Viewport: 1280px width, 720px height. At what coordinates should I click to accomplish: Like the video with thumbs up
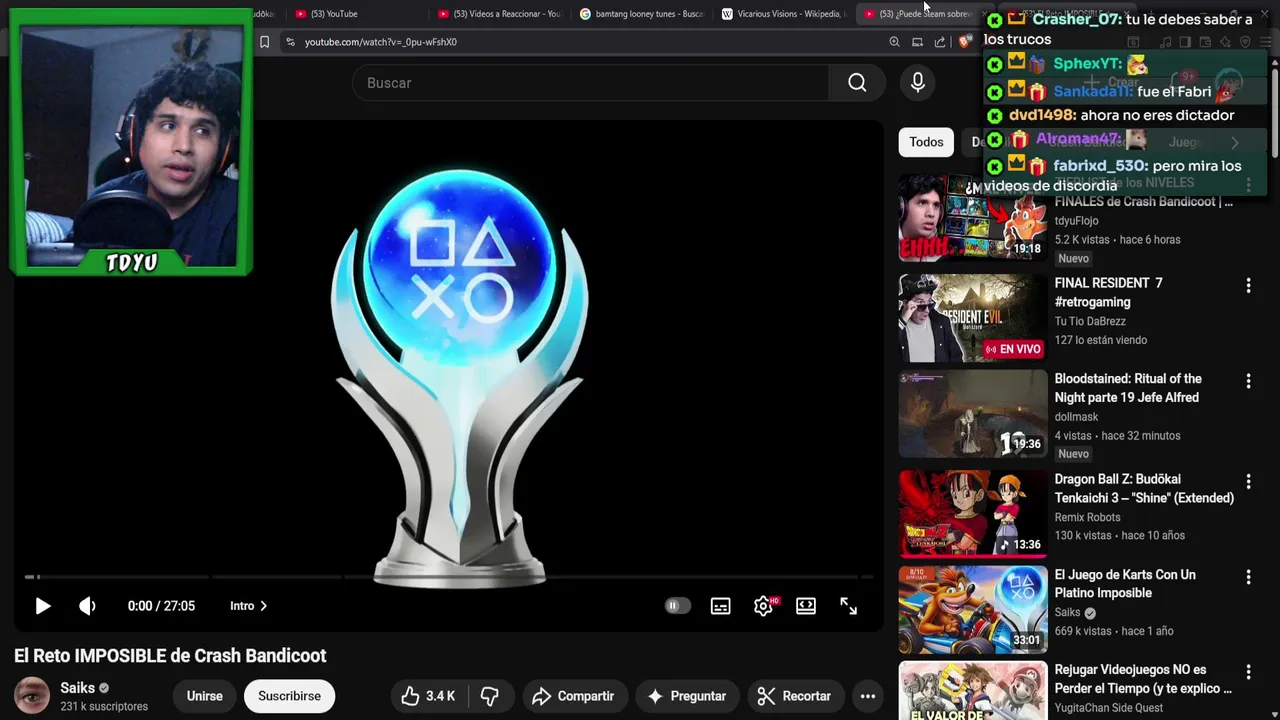coord(428,696)
